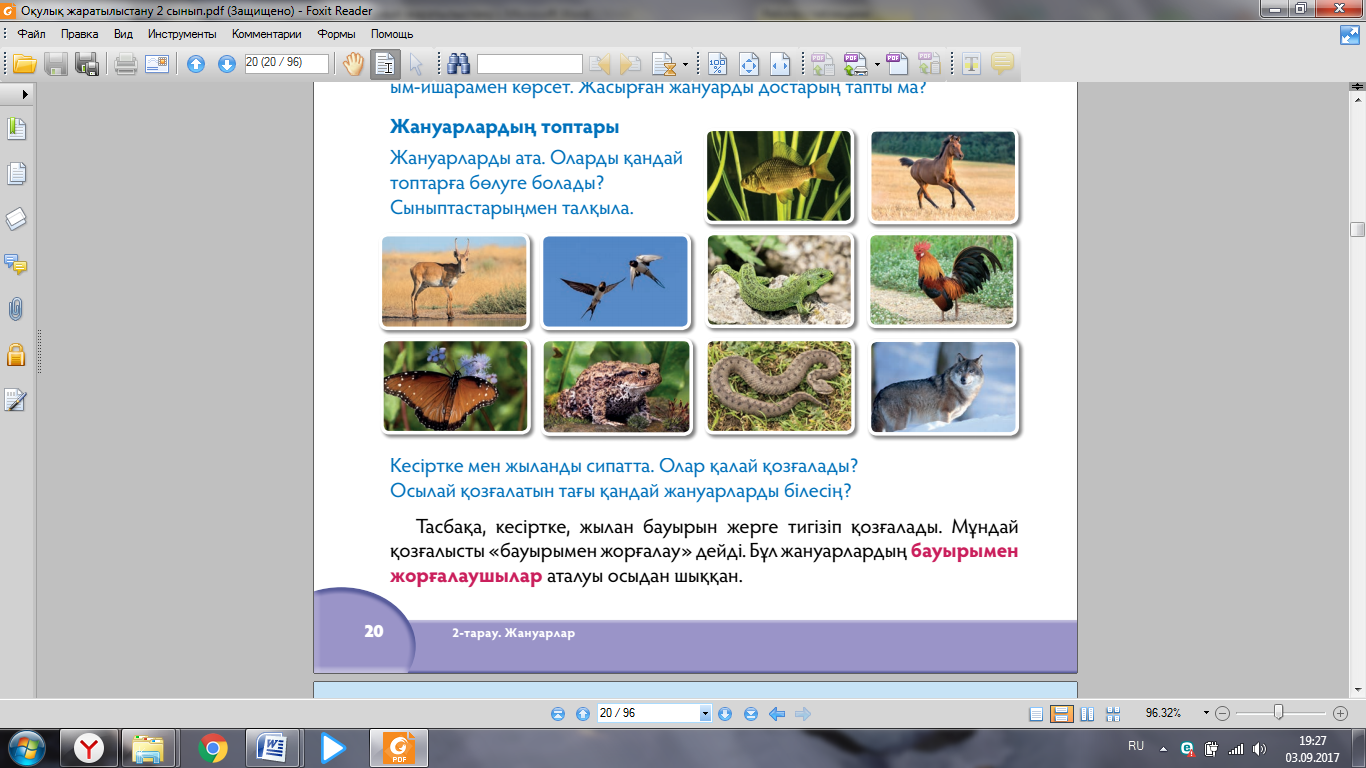Click the Save As double-floppy icon
Screen dimensions: 1366x768
[88, 64]
